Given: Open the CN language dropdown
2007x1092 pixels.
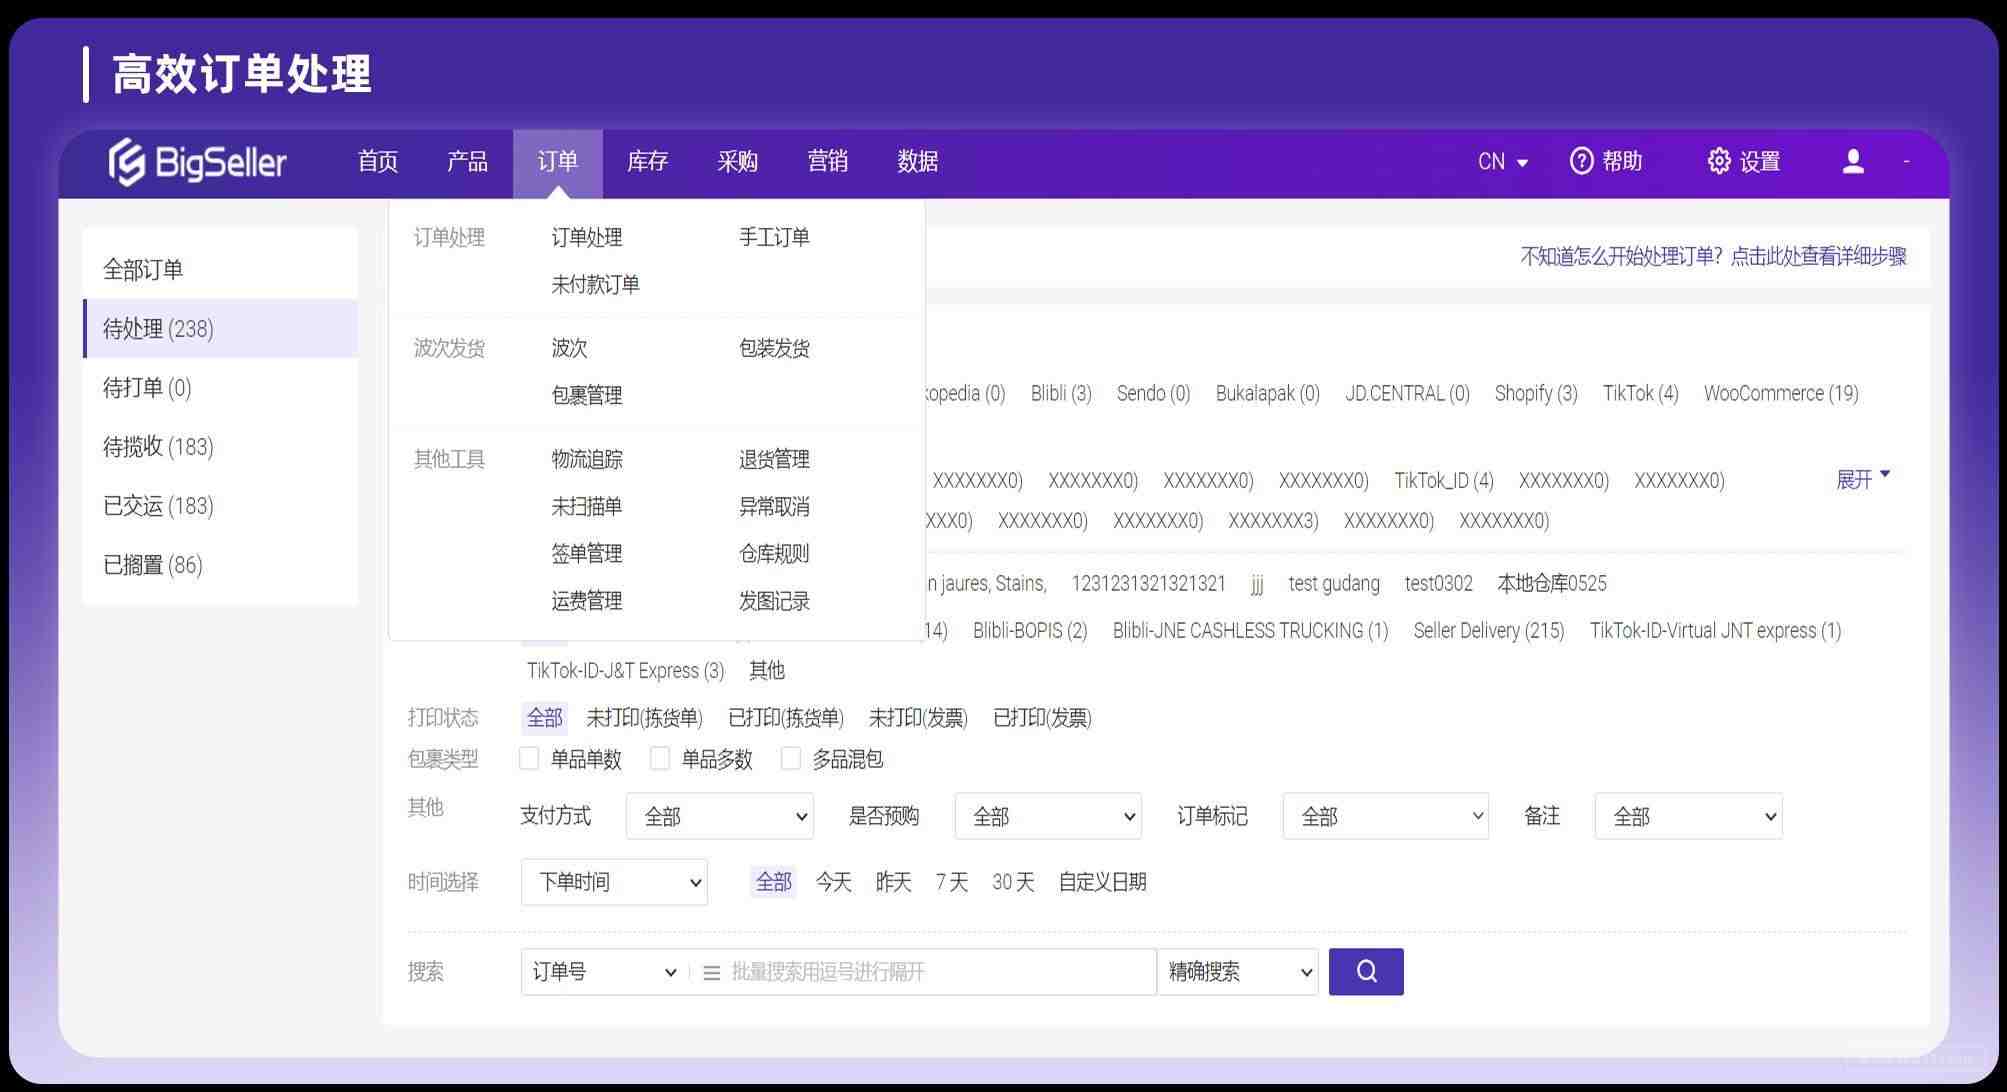Looking at the screenshot, I should coord(1502,161).
